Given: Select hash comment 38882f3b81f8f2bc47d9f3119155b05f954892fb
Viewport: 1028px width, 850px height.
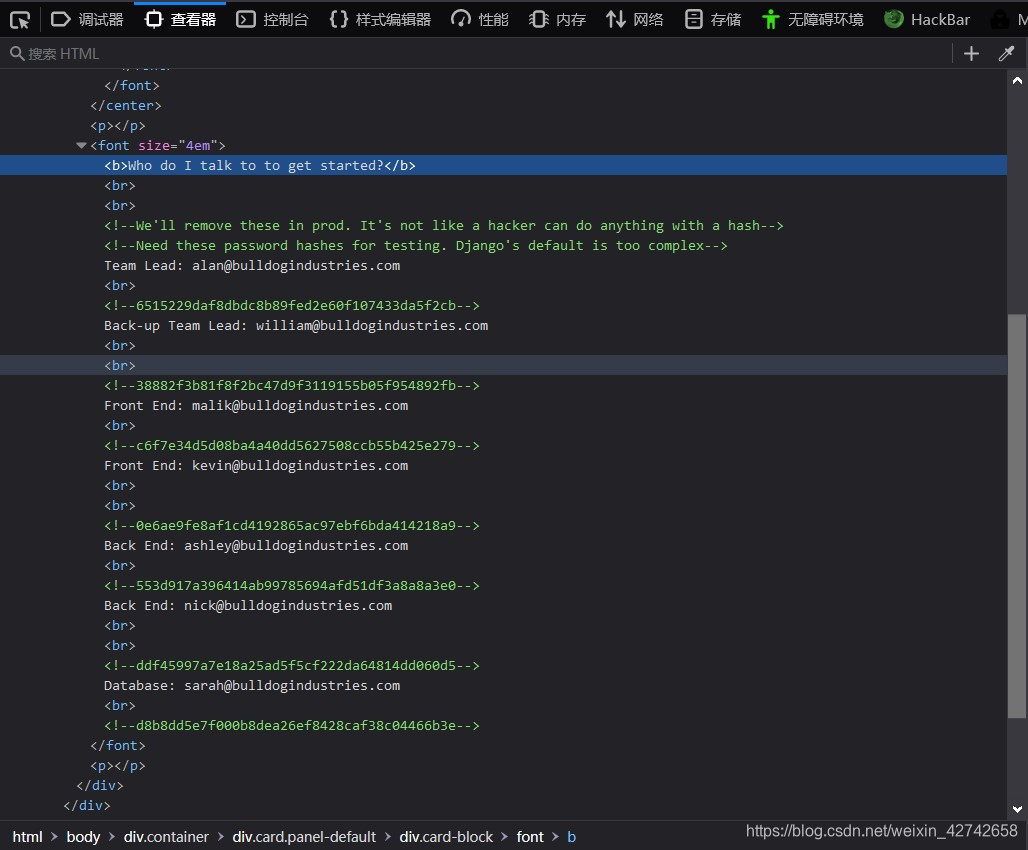Looking at the screenshot, I should tap(292, 386).
